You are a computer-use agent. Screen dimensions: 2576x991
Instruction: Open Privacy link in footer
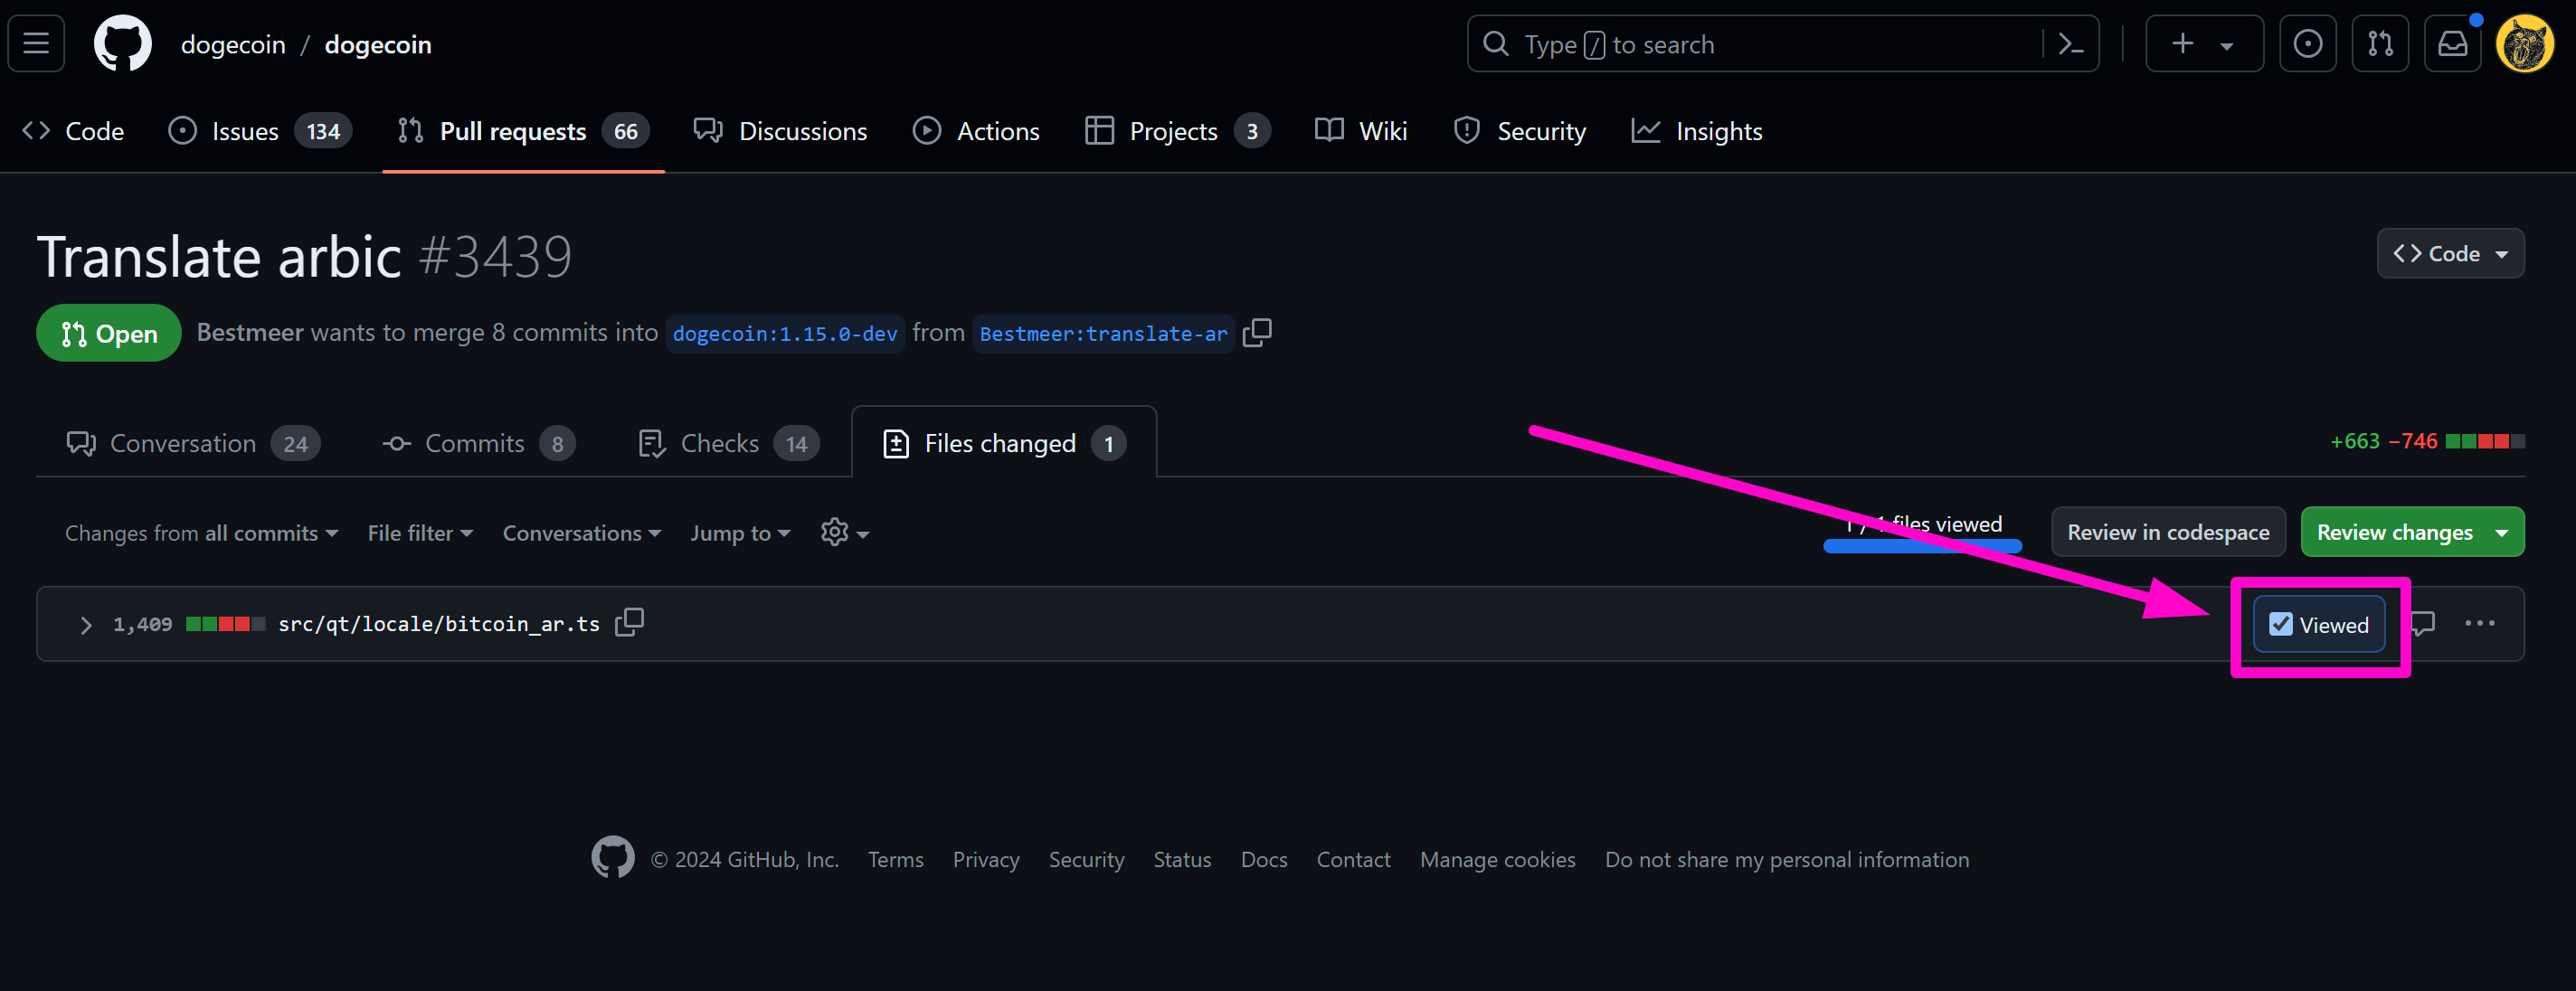pos(986,859)
